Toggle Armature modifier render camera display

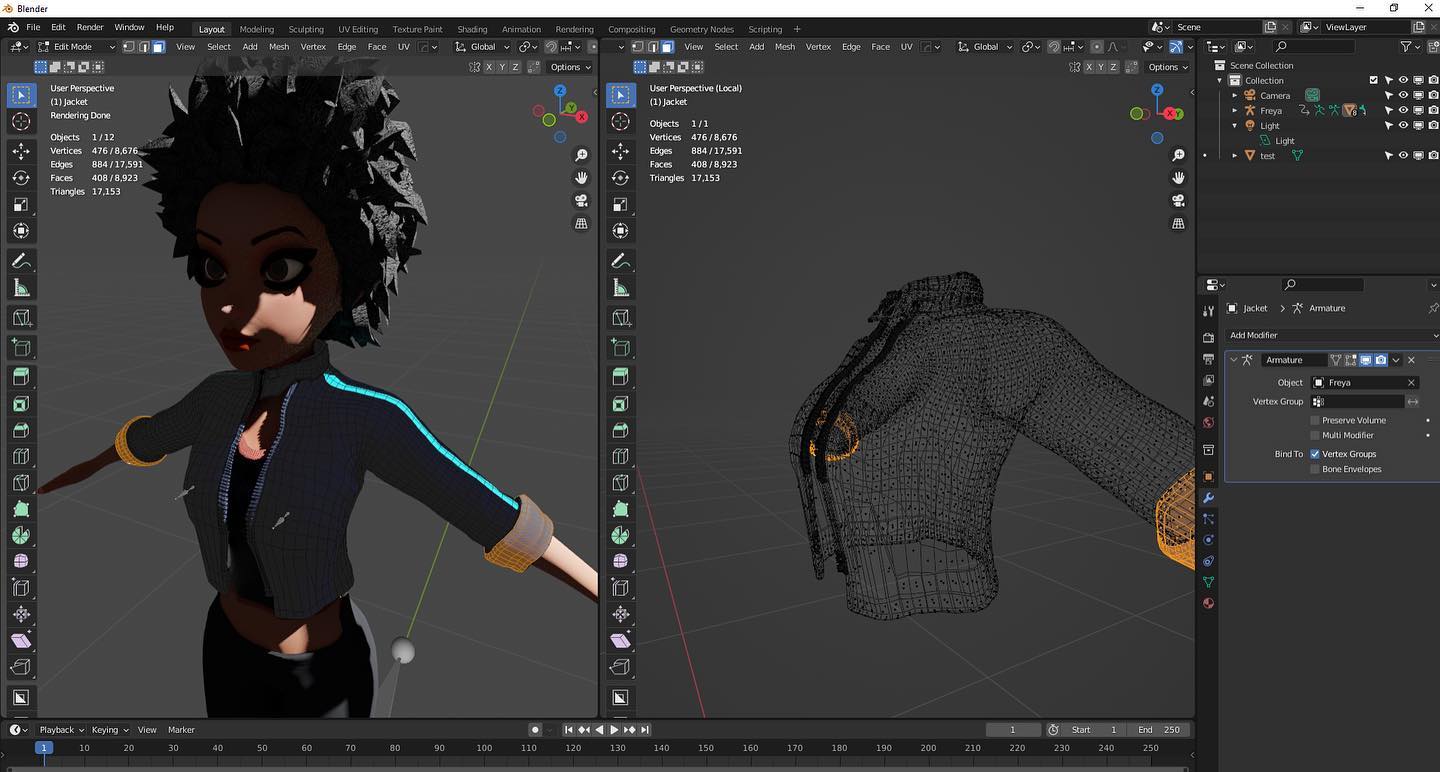[x=1381, y=360]
